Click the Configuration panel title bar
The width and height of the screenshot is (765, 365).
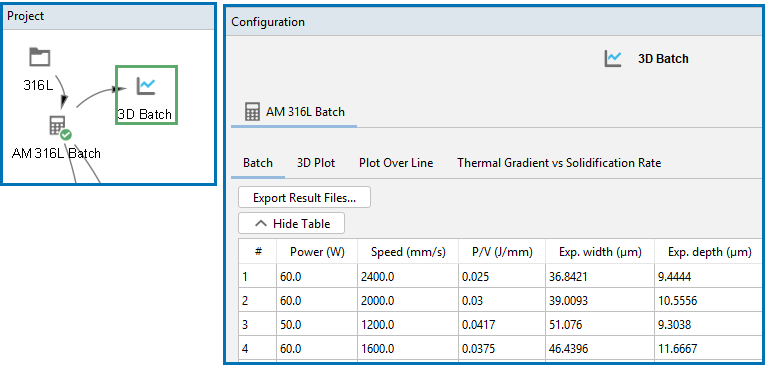click(495, 22)
